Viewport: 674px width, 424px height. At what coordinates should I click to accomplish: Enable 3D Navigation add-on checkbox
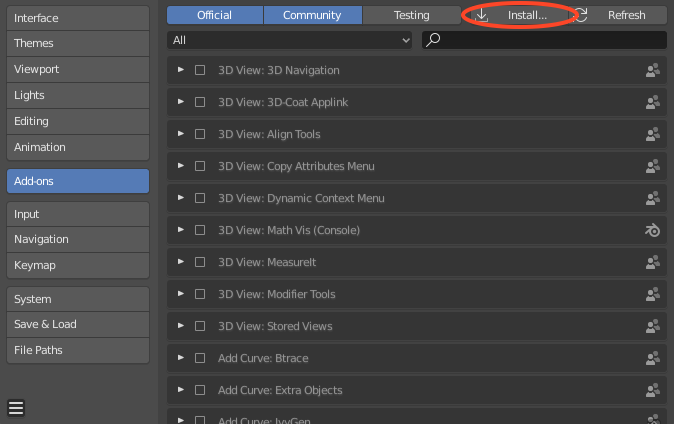(x=200, y=70)
